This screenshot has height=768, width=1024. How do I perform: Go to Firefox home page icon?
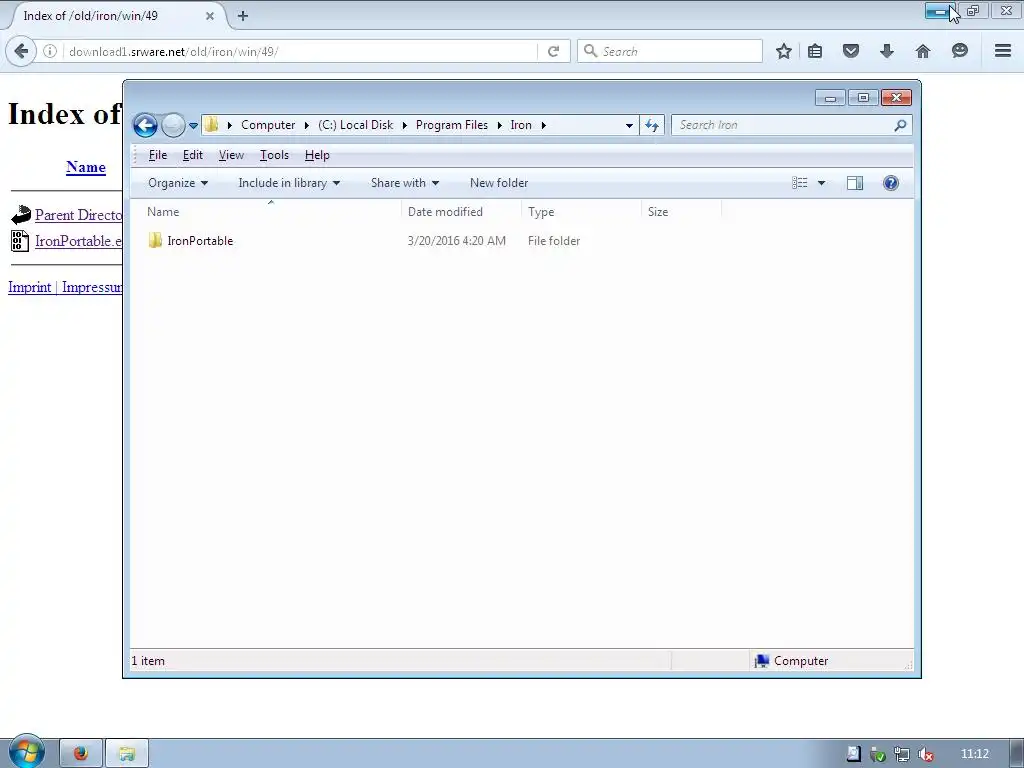pos(923,51)
